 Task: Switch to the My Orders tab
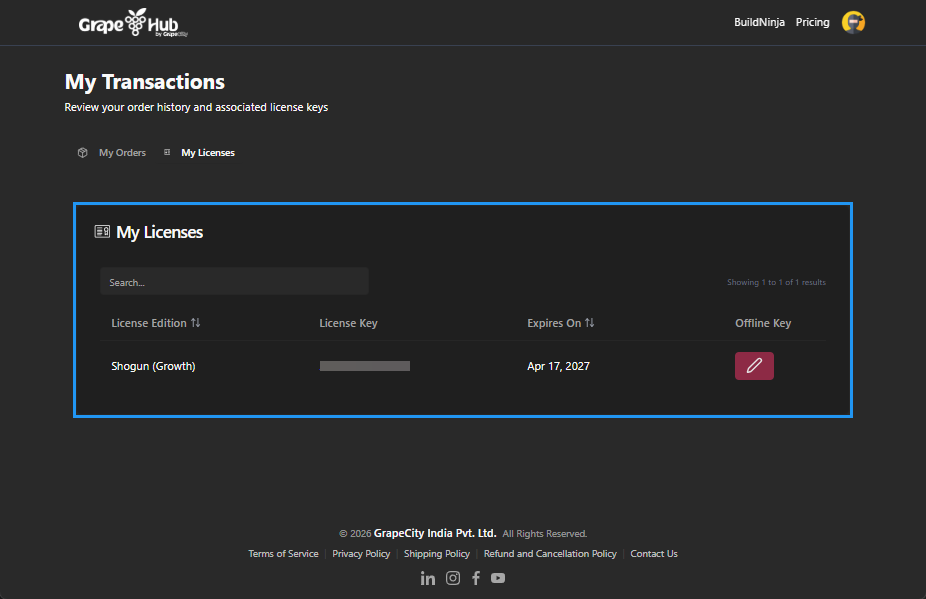pyautogui.click(x=122, y=152)
